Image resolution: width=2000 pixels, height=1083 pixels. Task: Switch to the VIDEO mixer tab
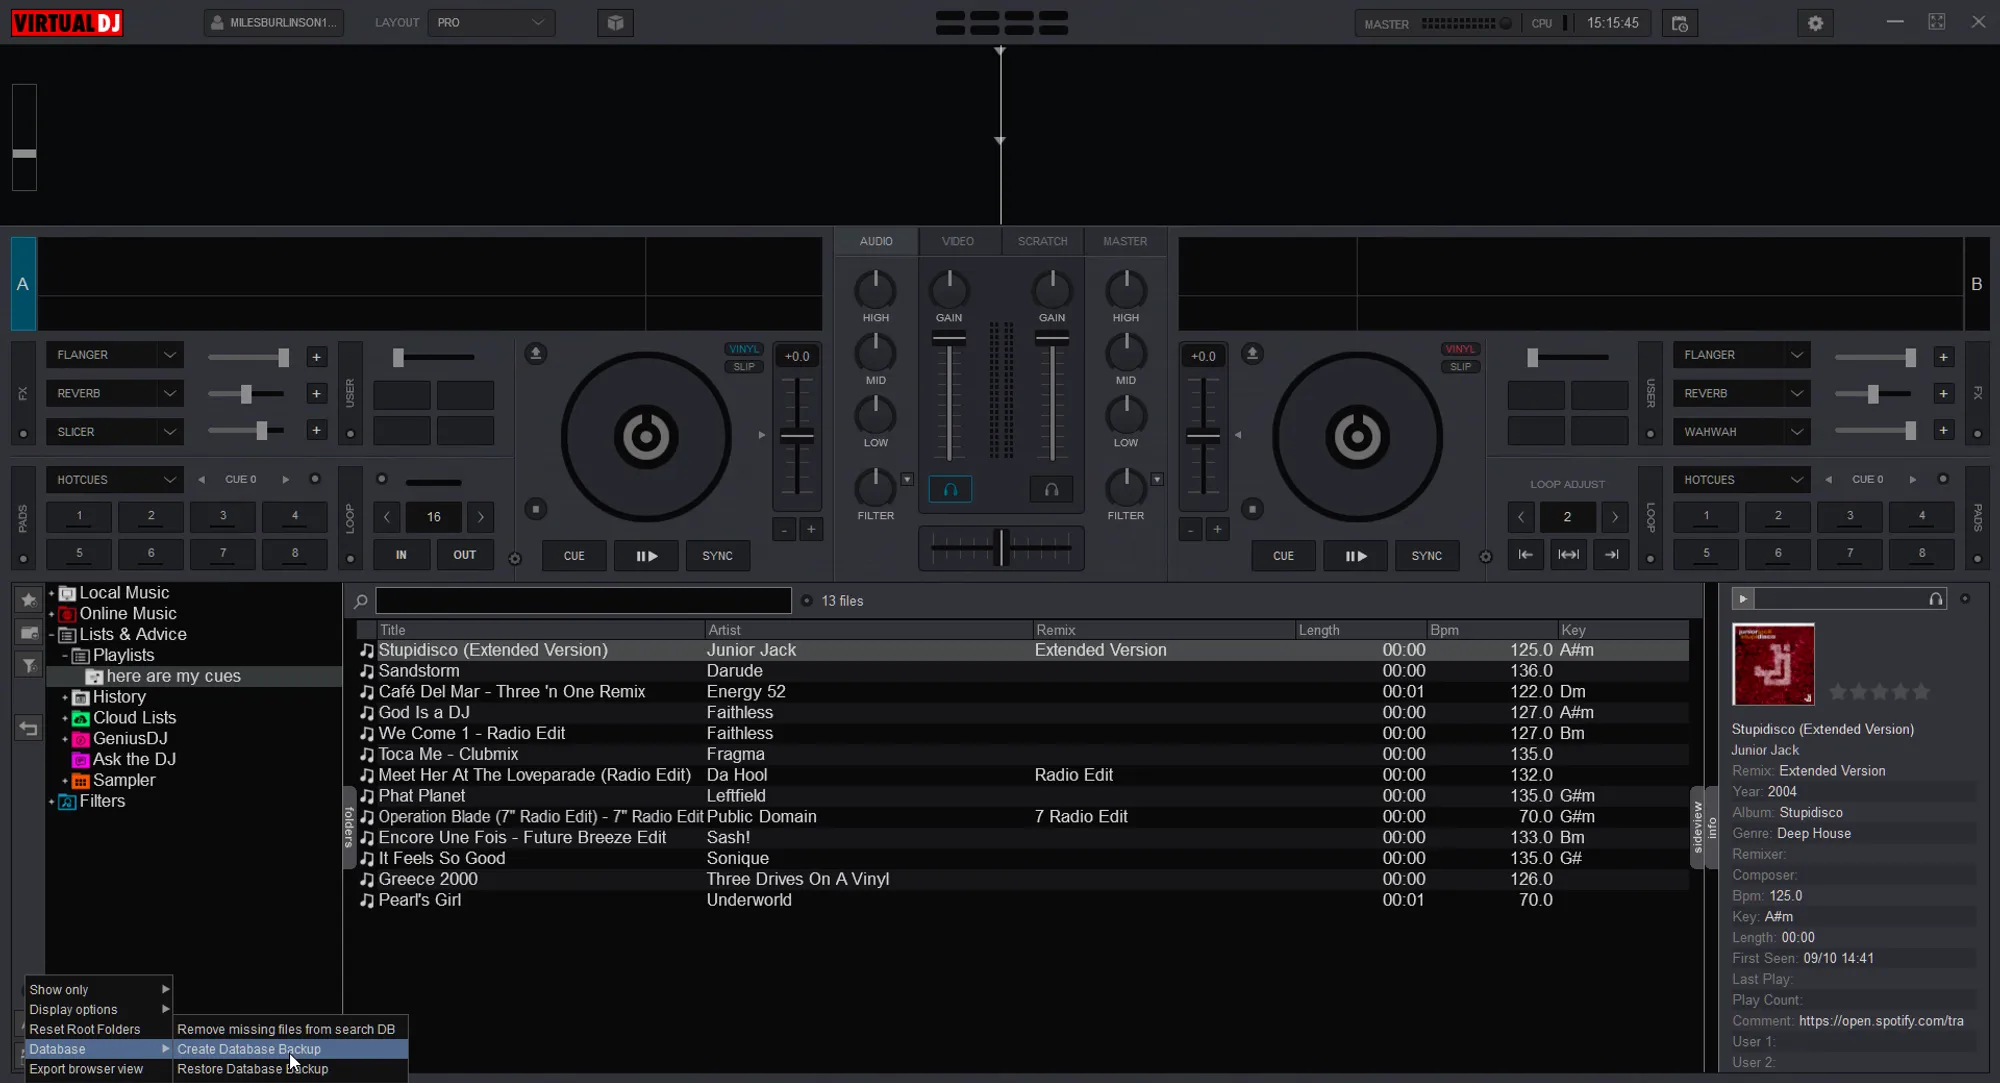click(x=957, y=241)
